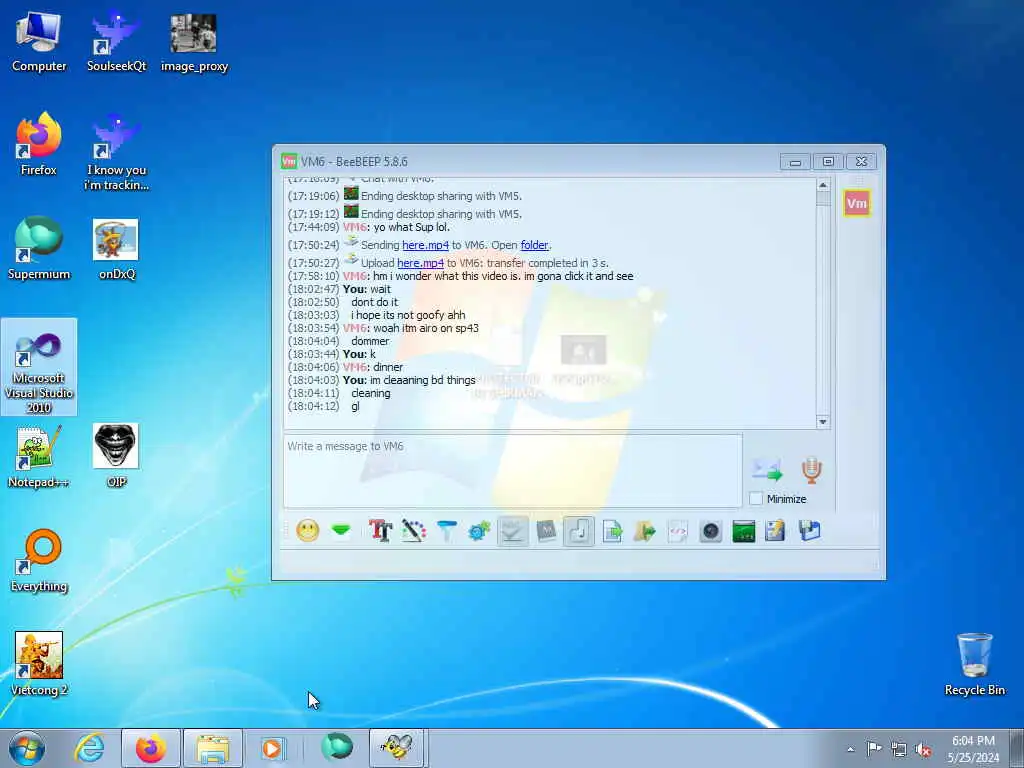Select the Computer desktop icon
1024x768 pixels.
pos(39,43)
